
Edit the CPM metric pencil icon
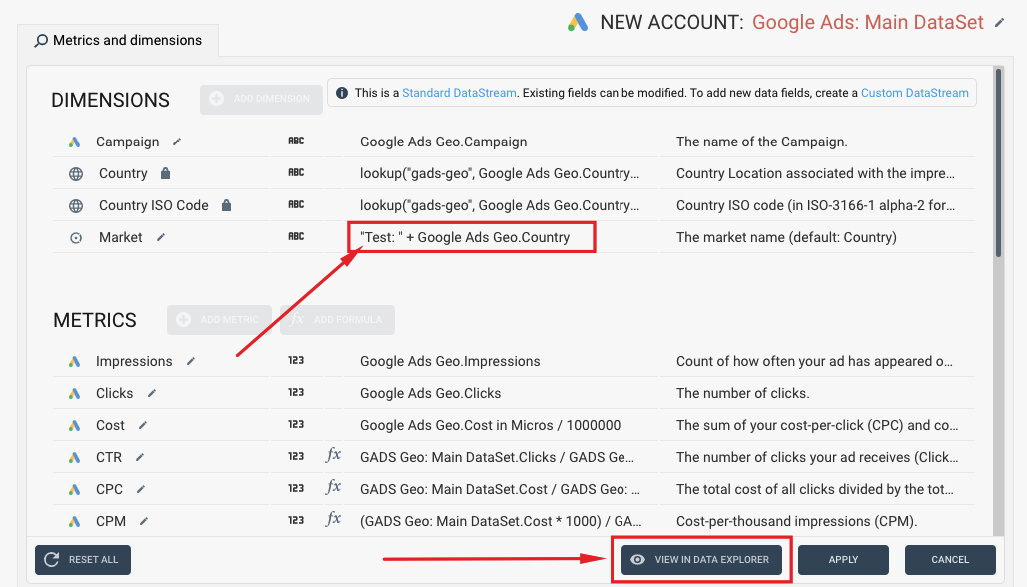tap(143, 521)
